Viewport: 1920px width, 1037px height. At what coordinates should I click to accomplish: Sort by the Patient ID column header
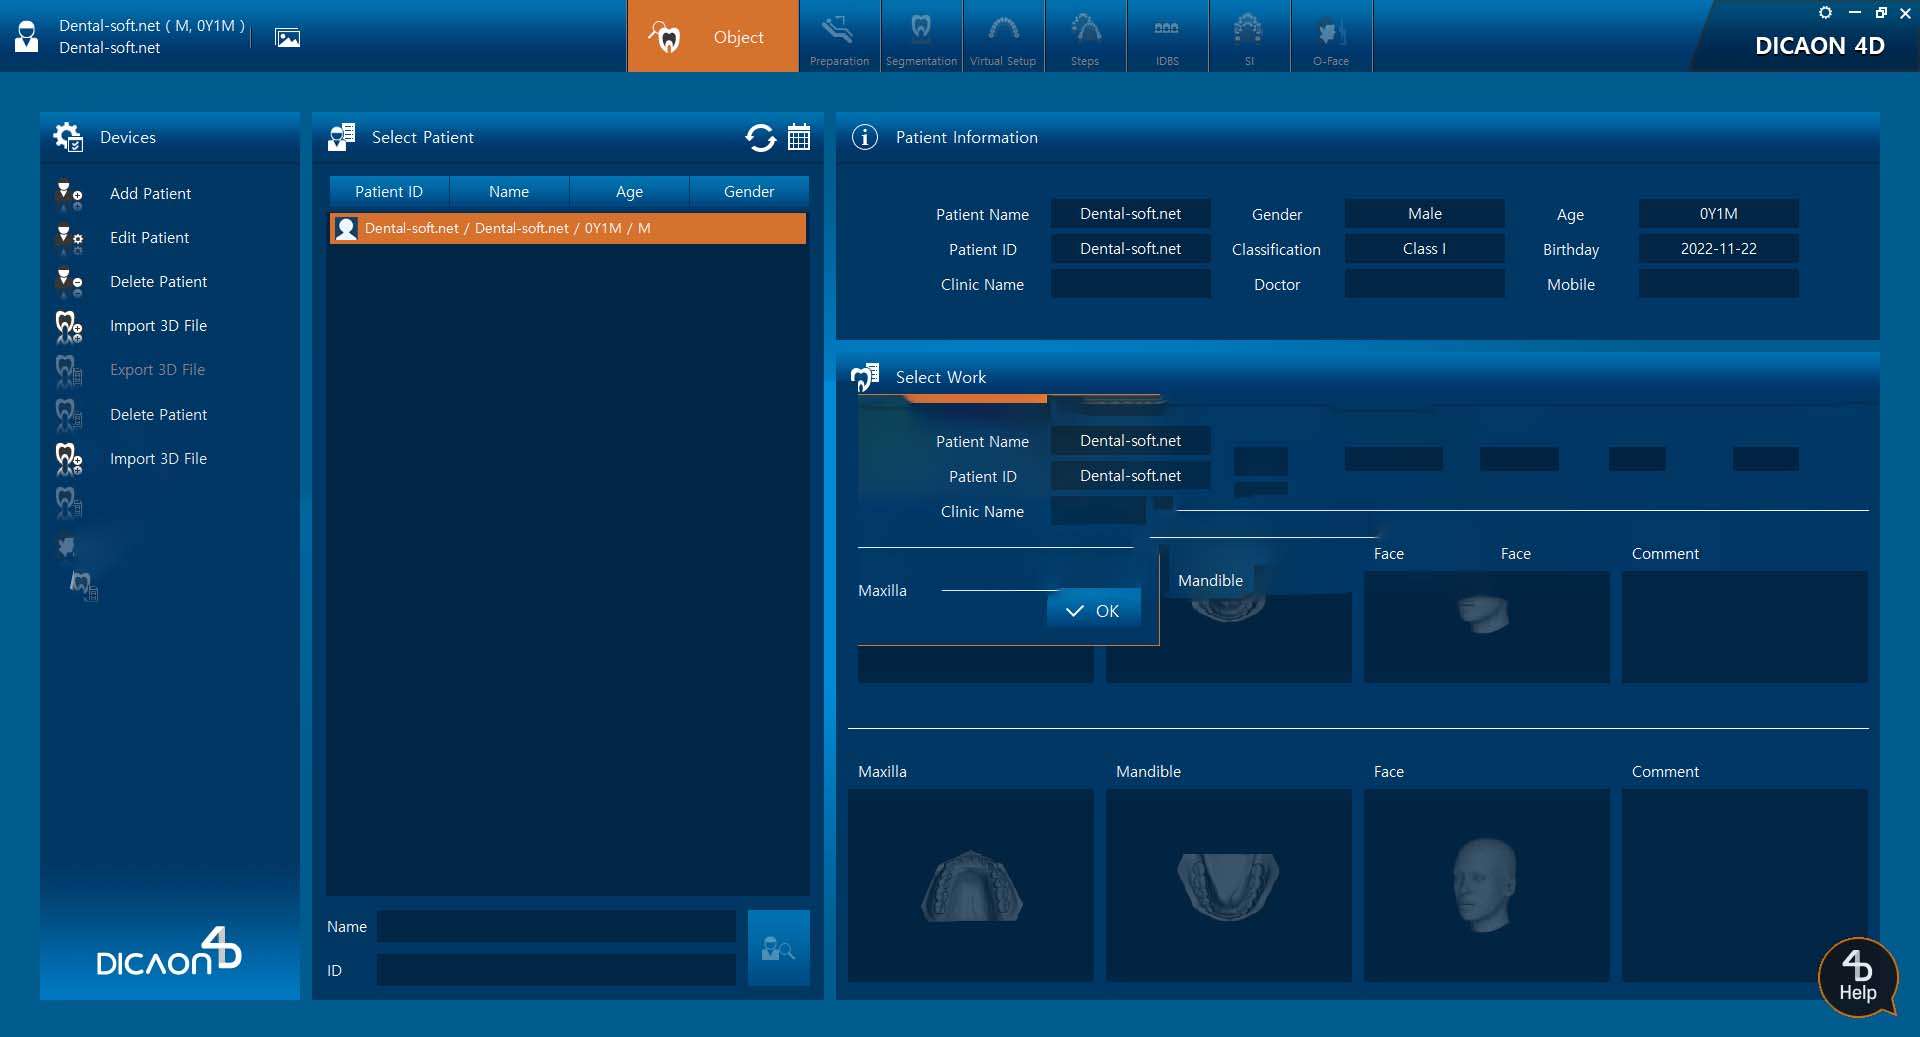pos(389,191)
